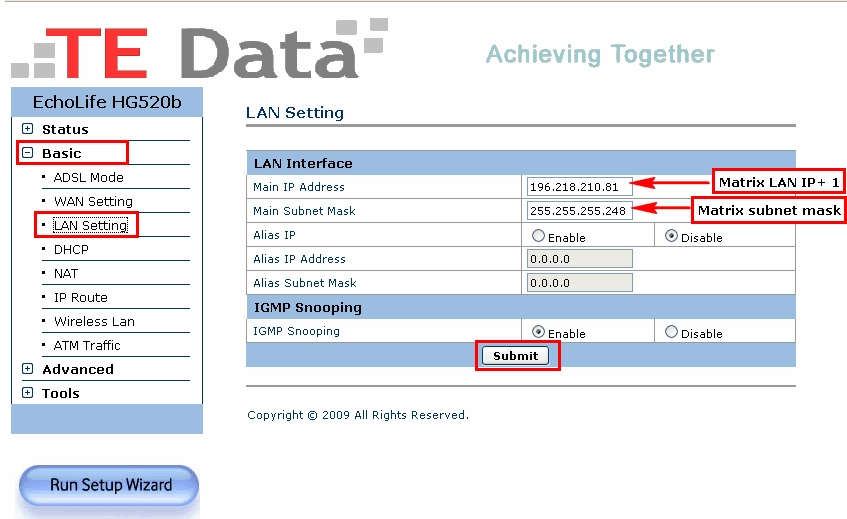Disable IGMP Snooping radio button
The height and width of the screenshot is (519, 847).
pyautogui.click(x=671, y=332)
